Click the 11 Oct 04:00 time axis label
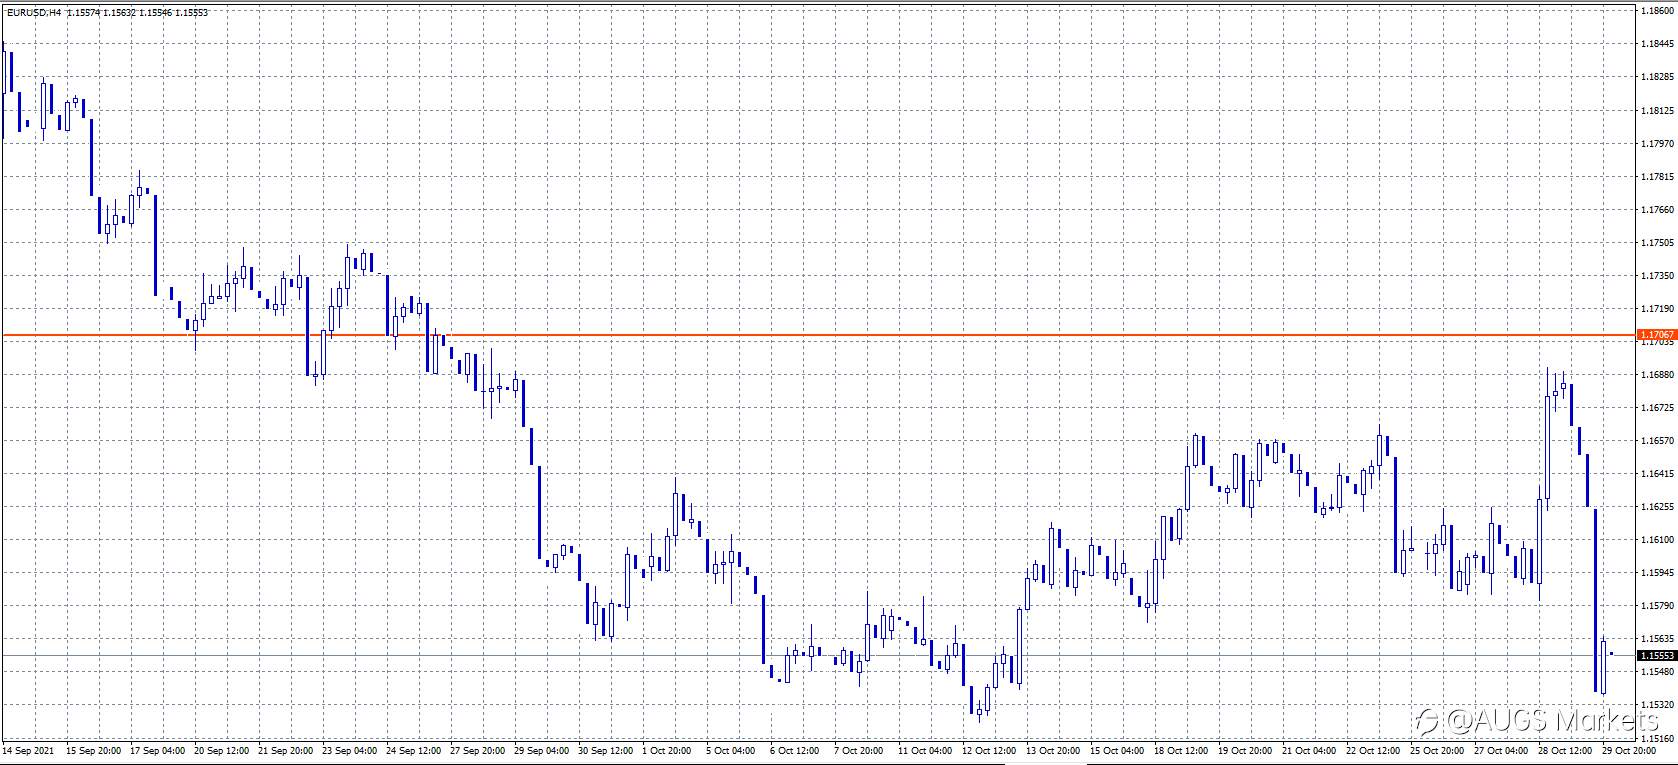This screenshot has width=1678, height=765. (927, 749)
